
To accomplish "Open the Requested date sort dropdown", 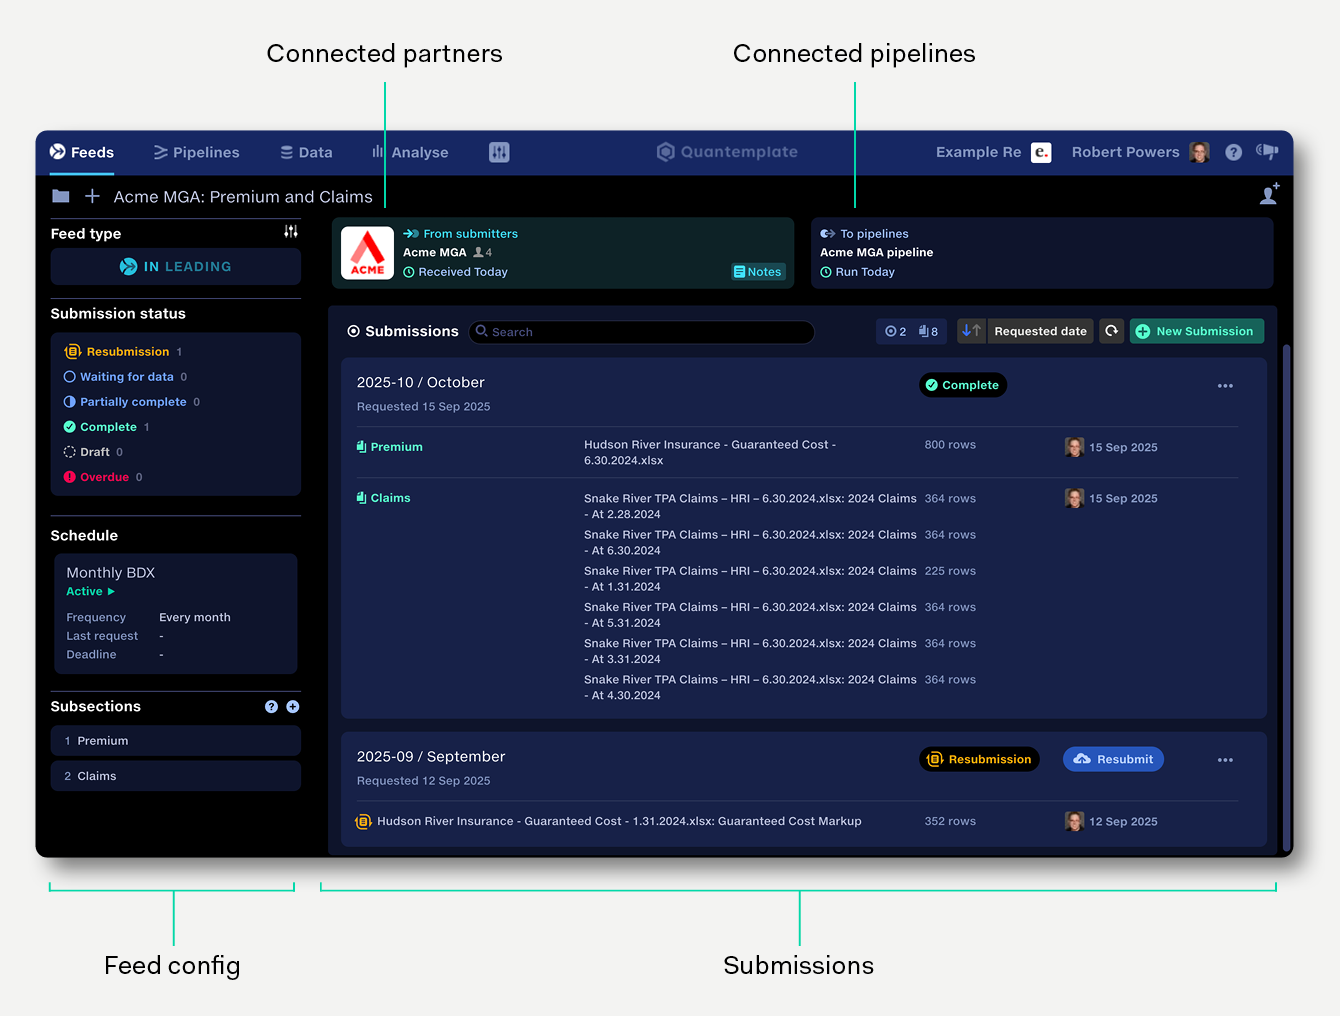I will click(x=1040, y=331).
